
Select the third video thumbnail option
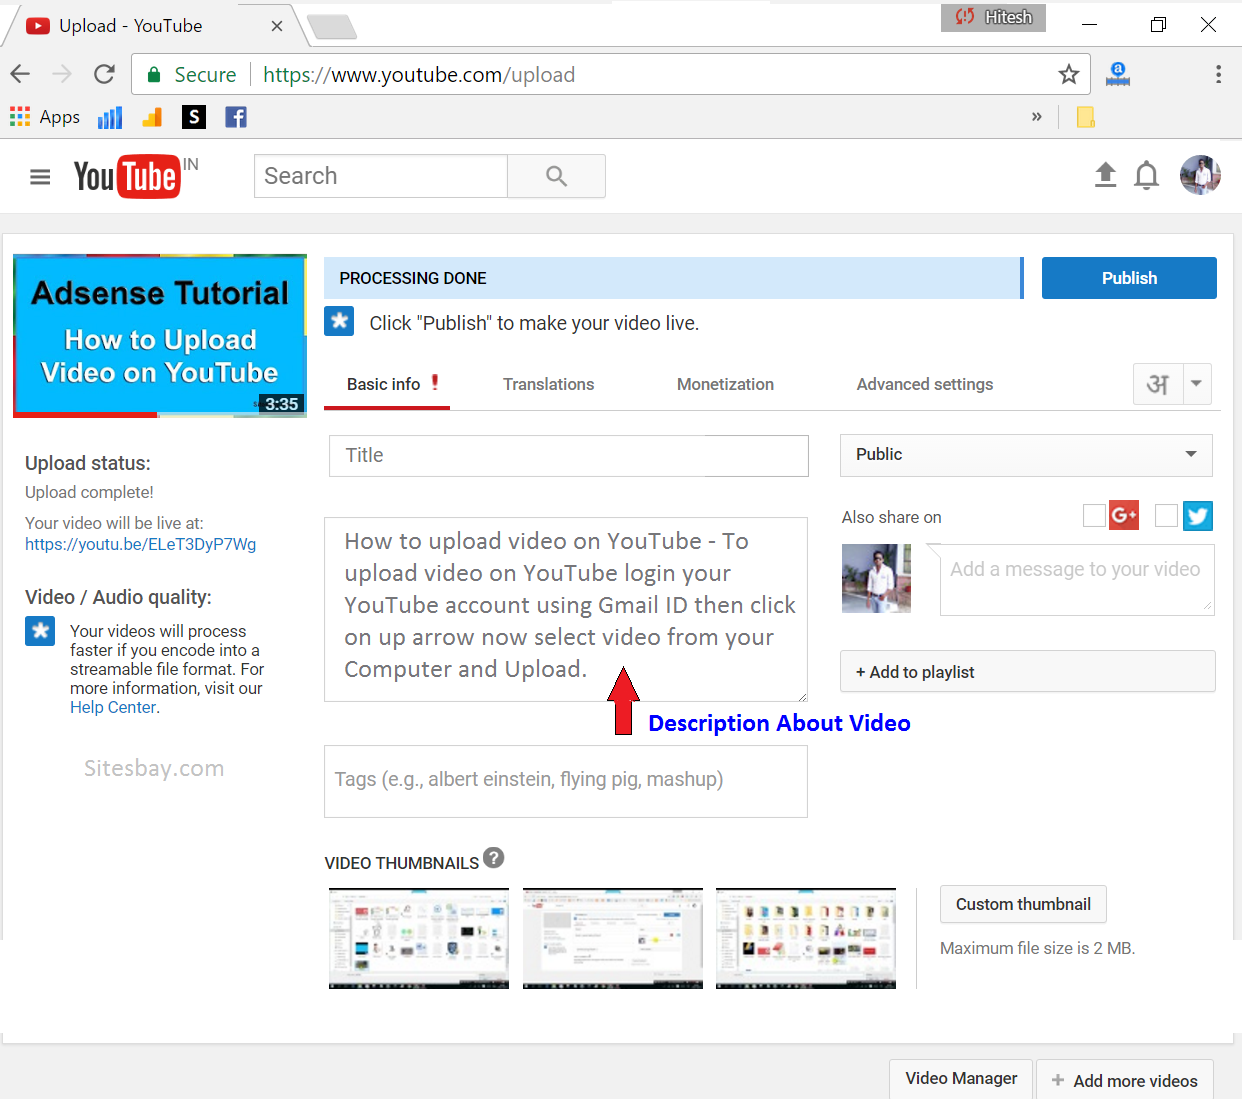pyautogui.click(x=806, y=938)
